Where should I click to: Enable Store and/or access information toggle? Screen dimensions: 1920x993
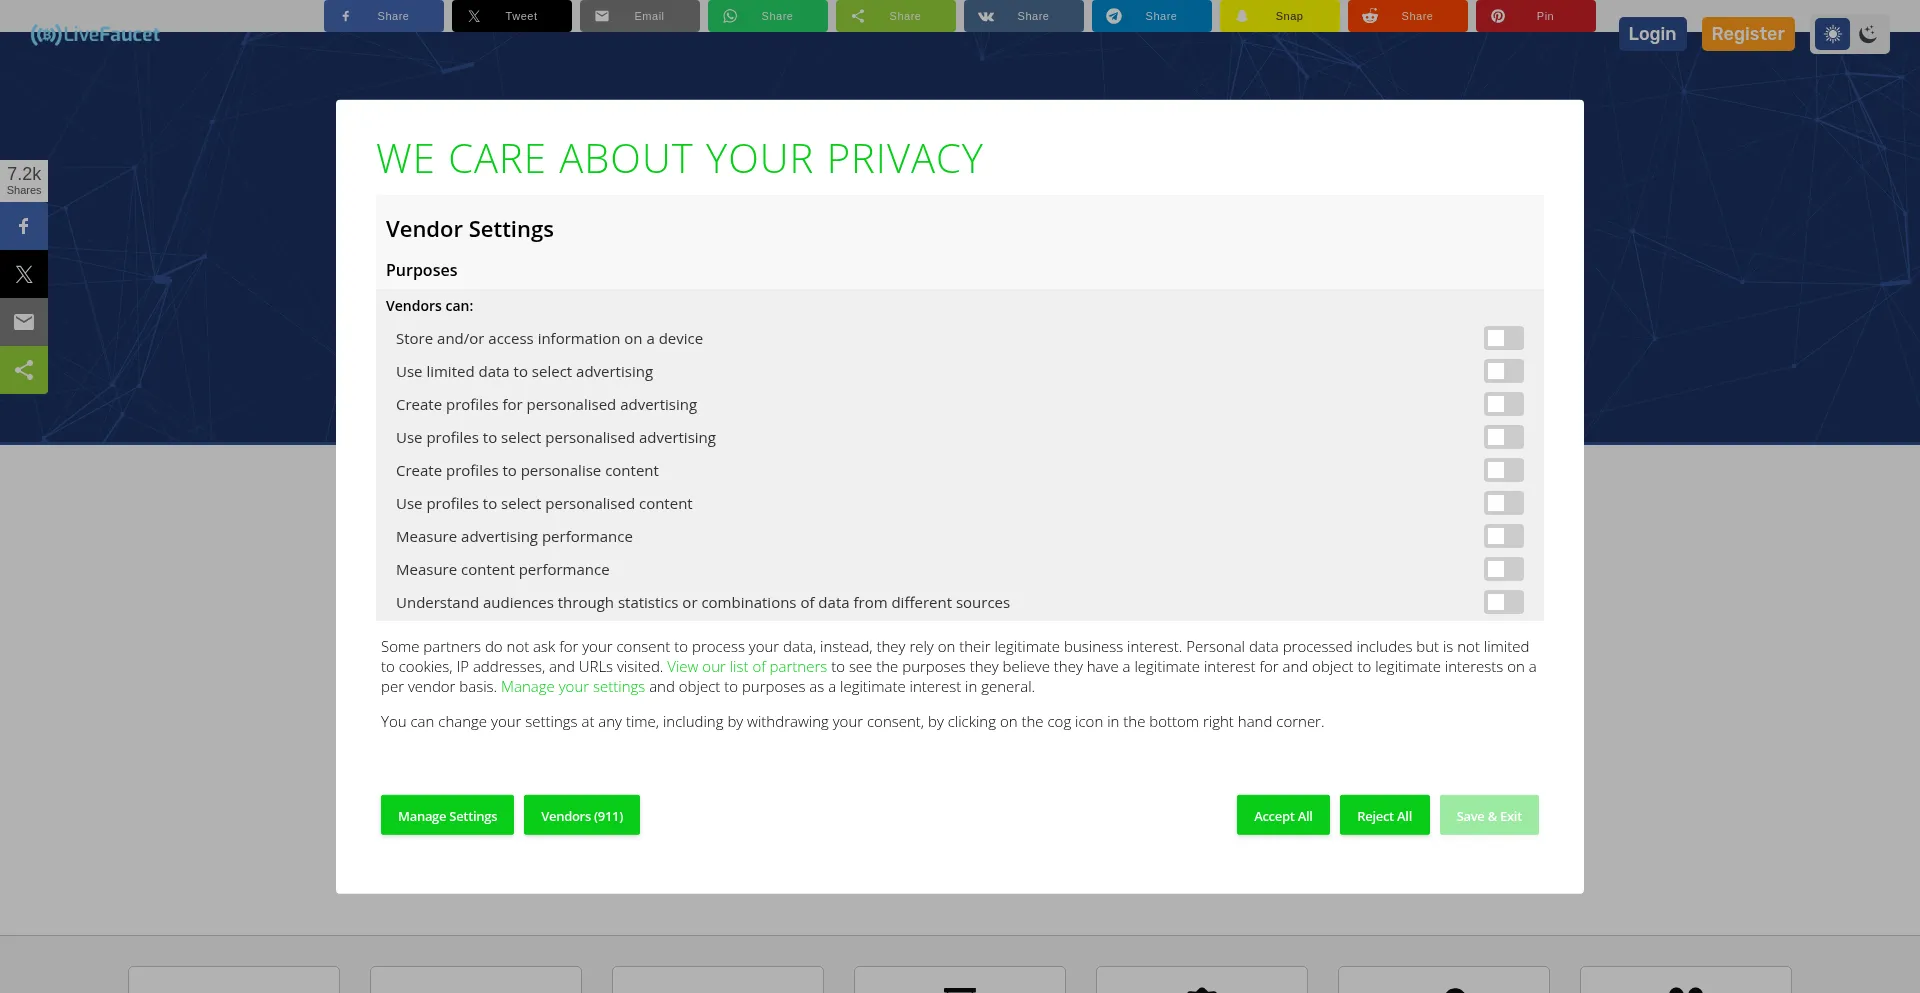(x=1503, y=339)
